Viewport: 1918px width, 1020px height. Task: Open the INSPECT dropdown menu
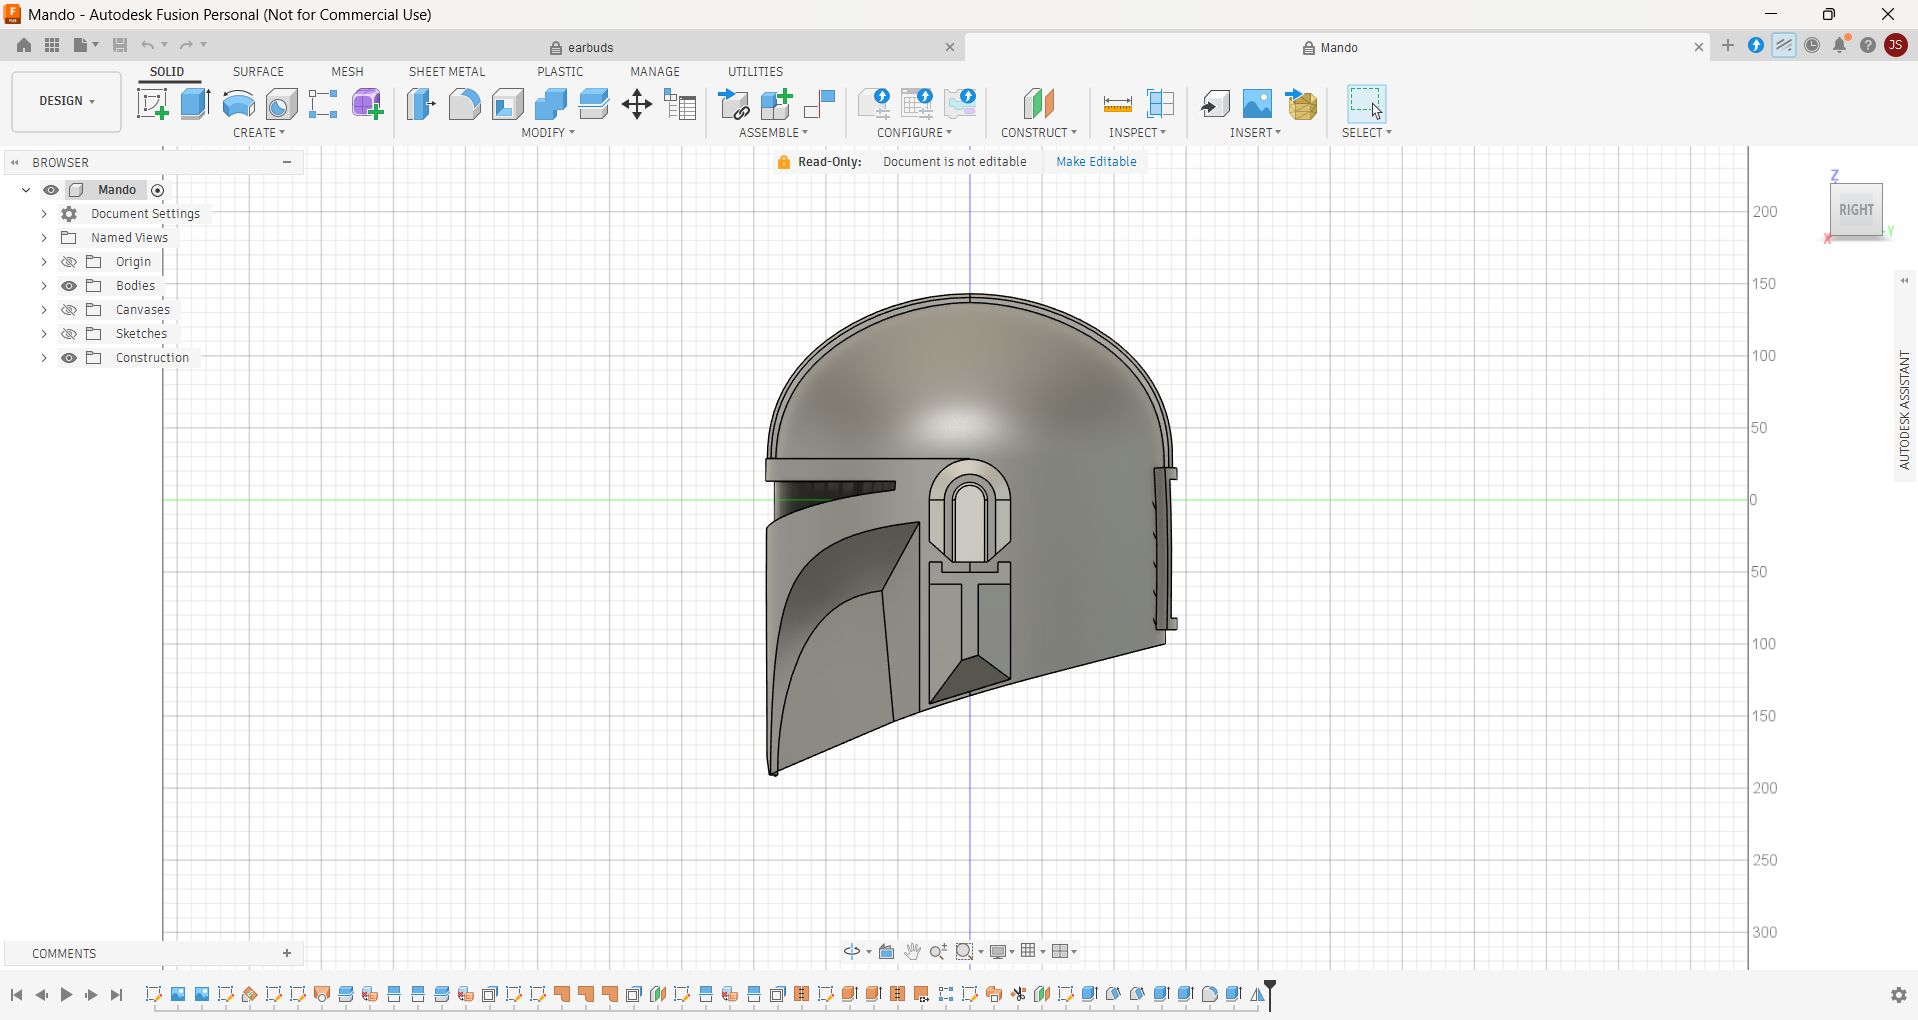click(1137, 133)
